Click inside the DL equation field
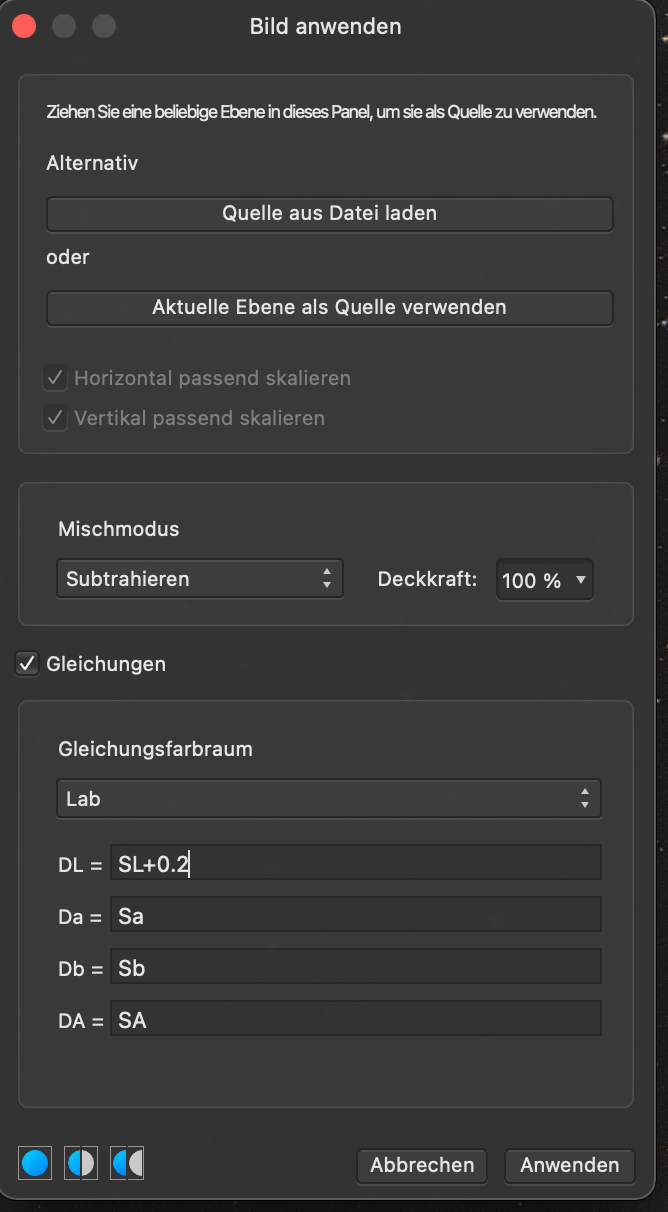 (355, 861)
